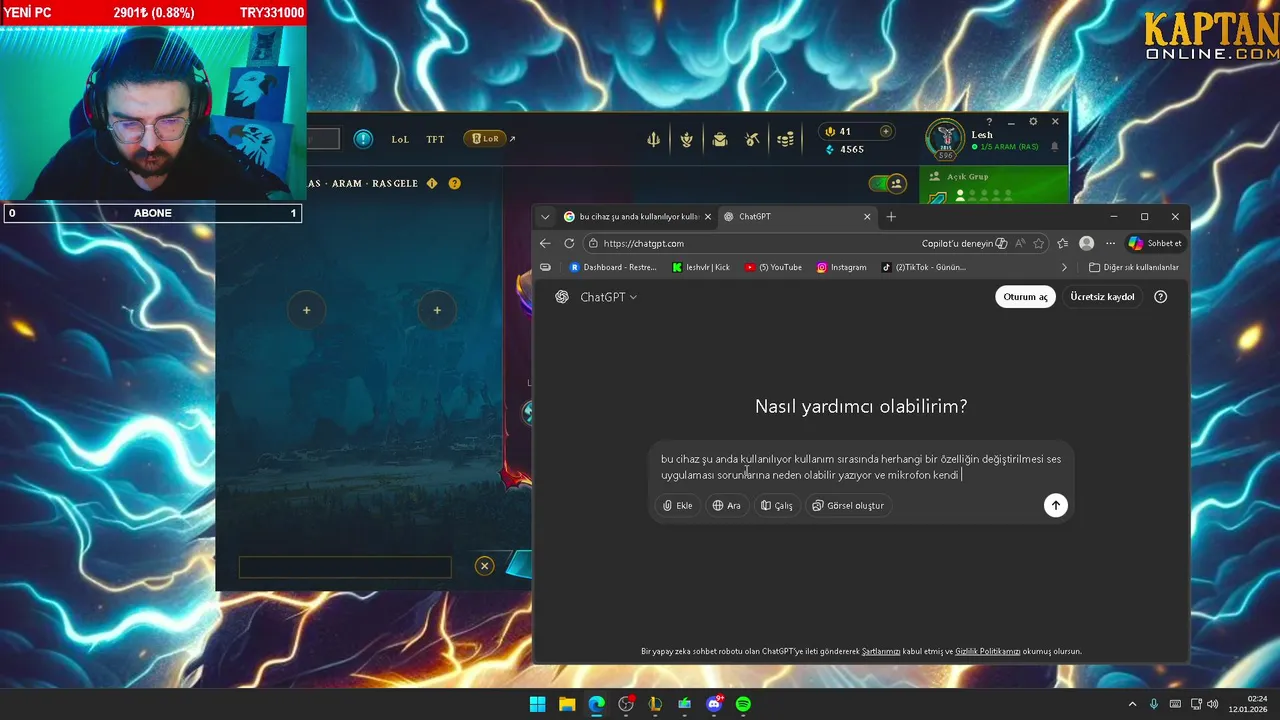Choose Görsel oluştur to create an image
Image resolution: width=1280 pixels, height=720 pixels.
click(848, 505)
